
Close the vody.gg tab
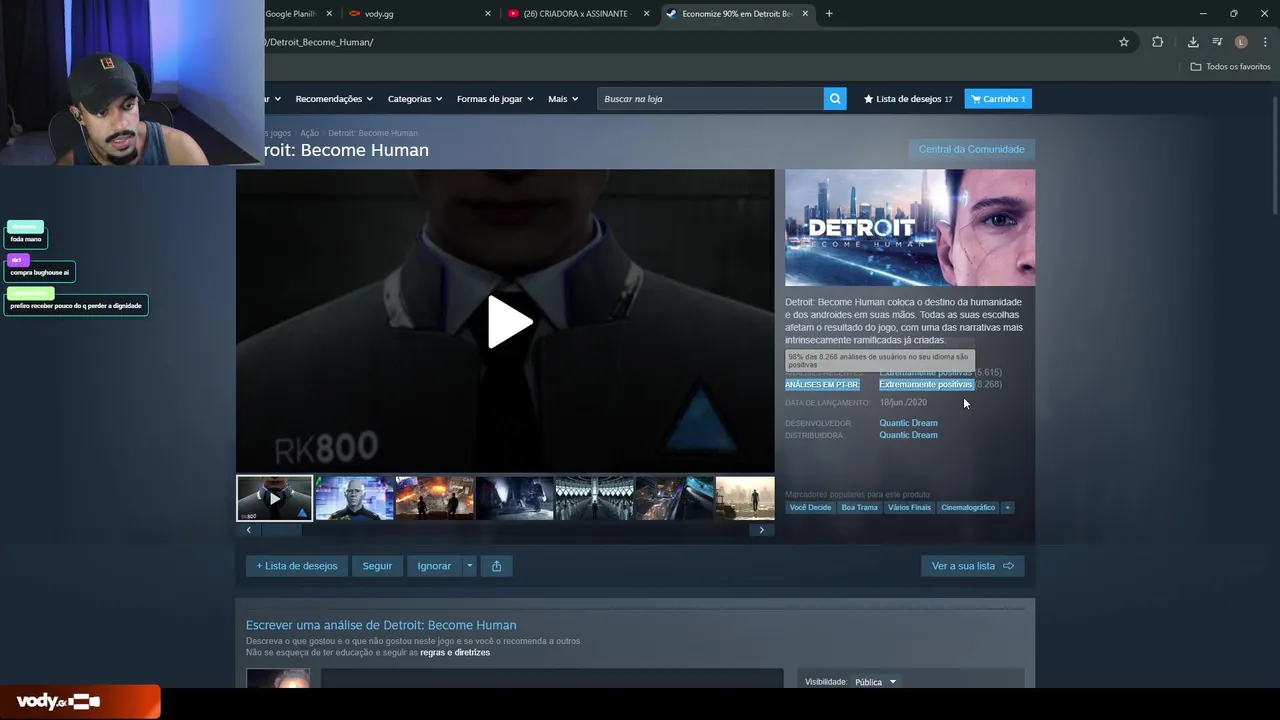(x=488, y=14)
